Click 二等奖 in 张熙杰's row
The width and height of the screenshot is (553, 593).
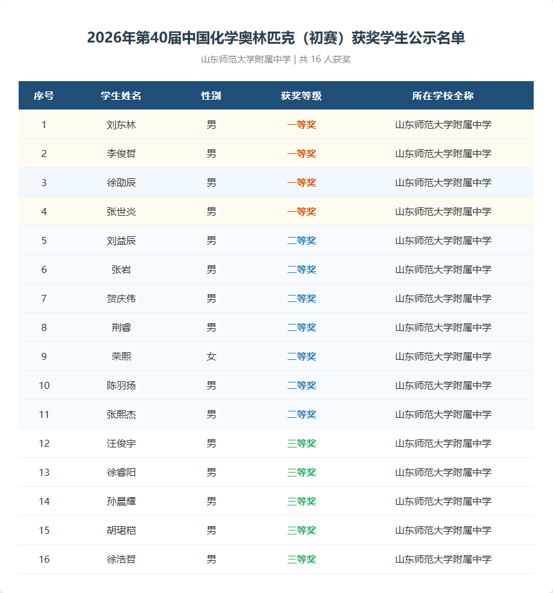coord(301,414)
